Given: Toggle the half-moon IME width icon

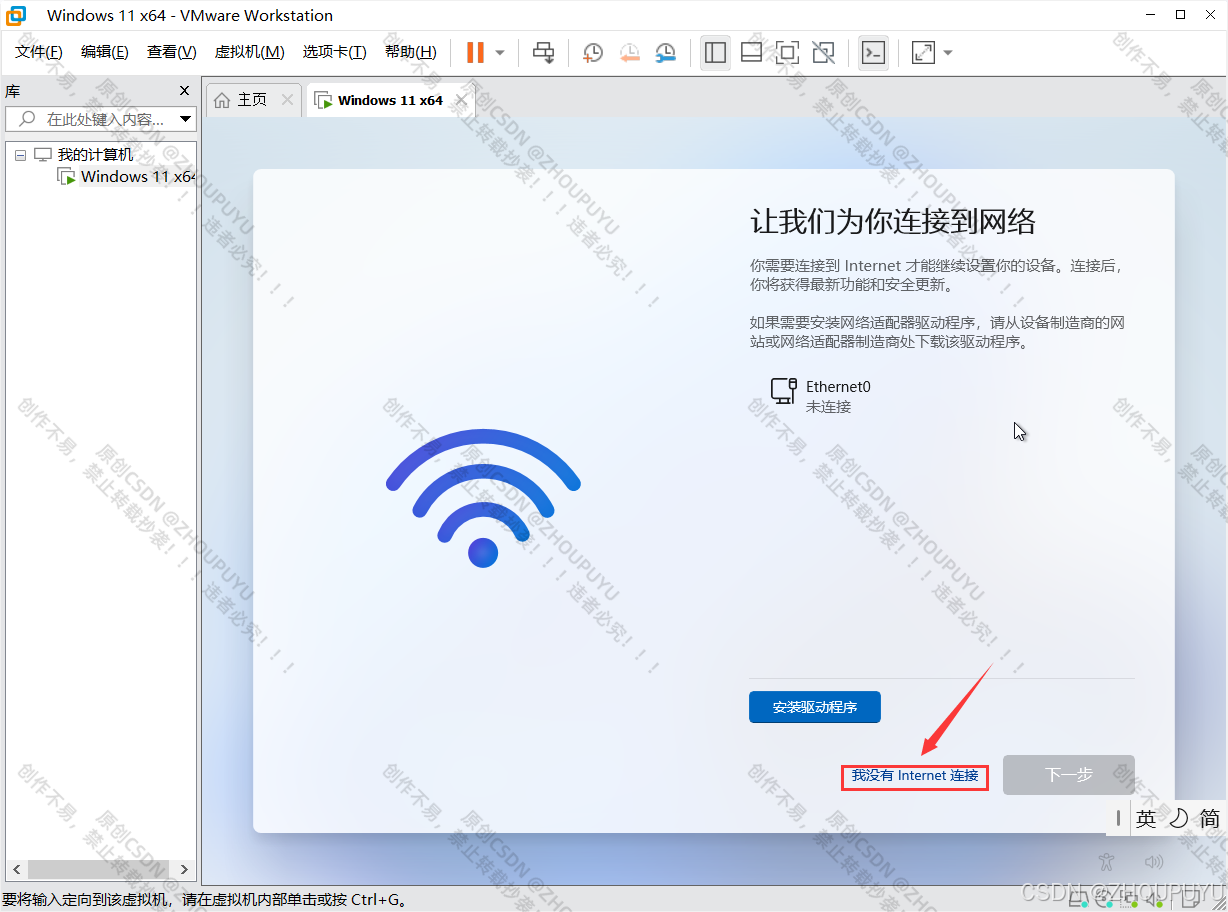Looking at the screenshot, I should coord(1179,818).
